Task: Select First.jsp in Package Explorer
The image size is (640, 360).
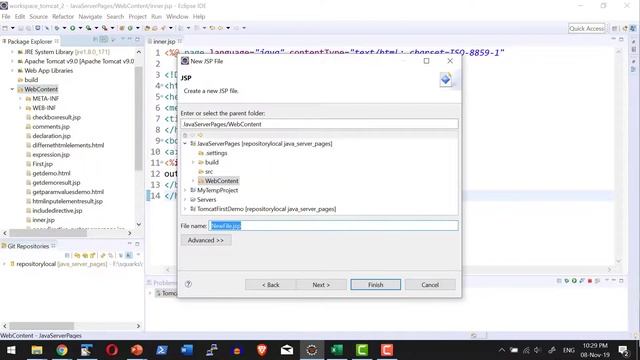Action: click(x=39, y=164)
